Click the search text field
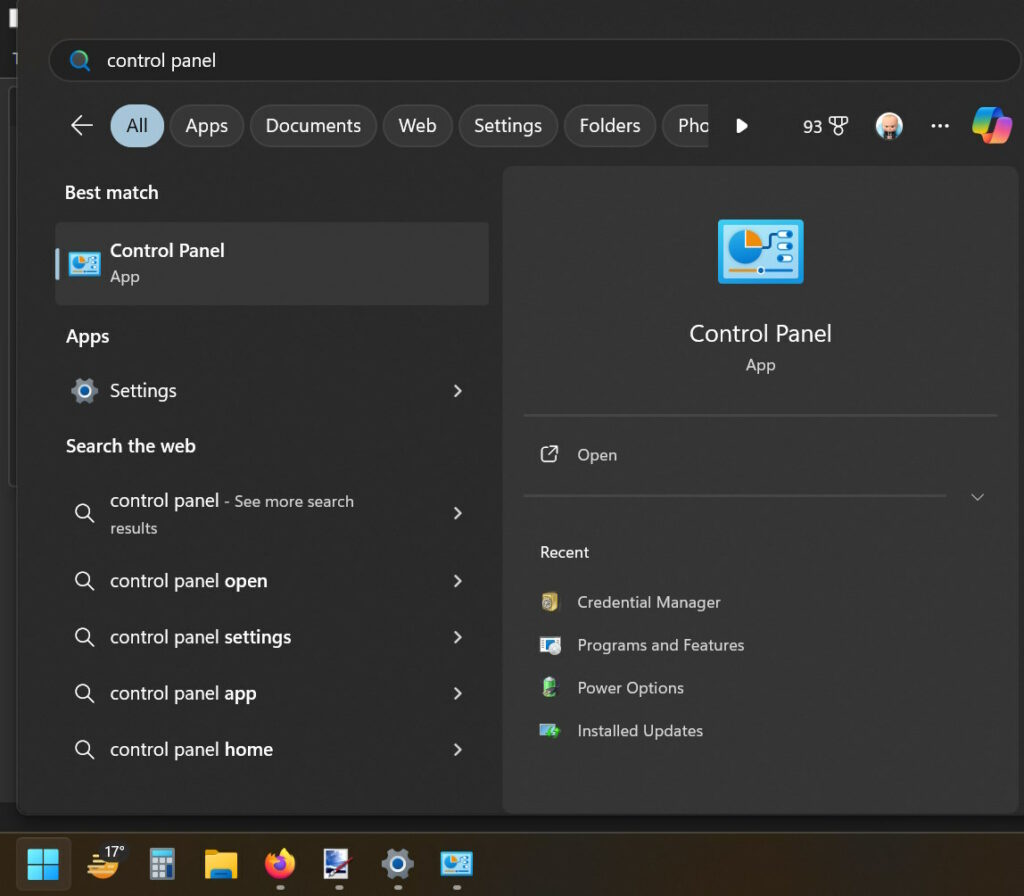Image resolution: width=1024 pixels, height=896 pixels. pos(534,60)
